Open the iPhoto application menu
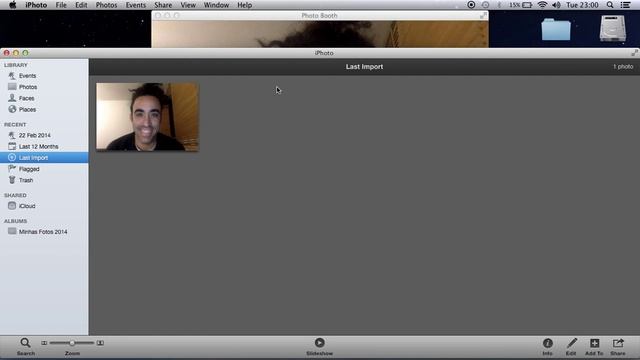Viewport: 640px width, 360px height. pos(36,5)
